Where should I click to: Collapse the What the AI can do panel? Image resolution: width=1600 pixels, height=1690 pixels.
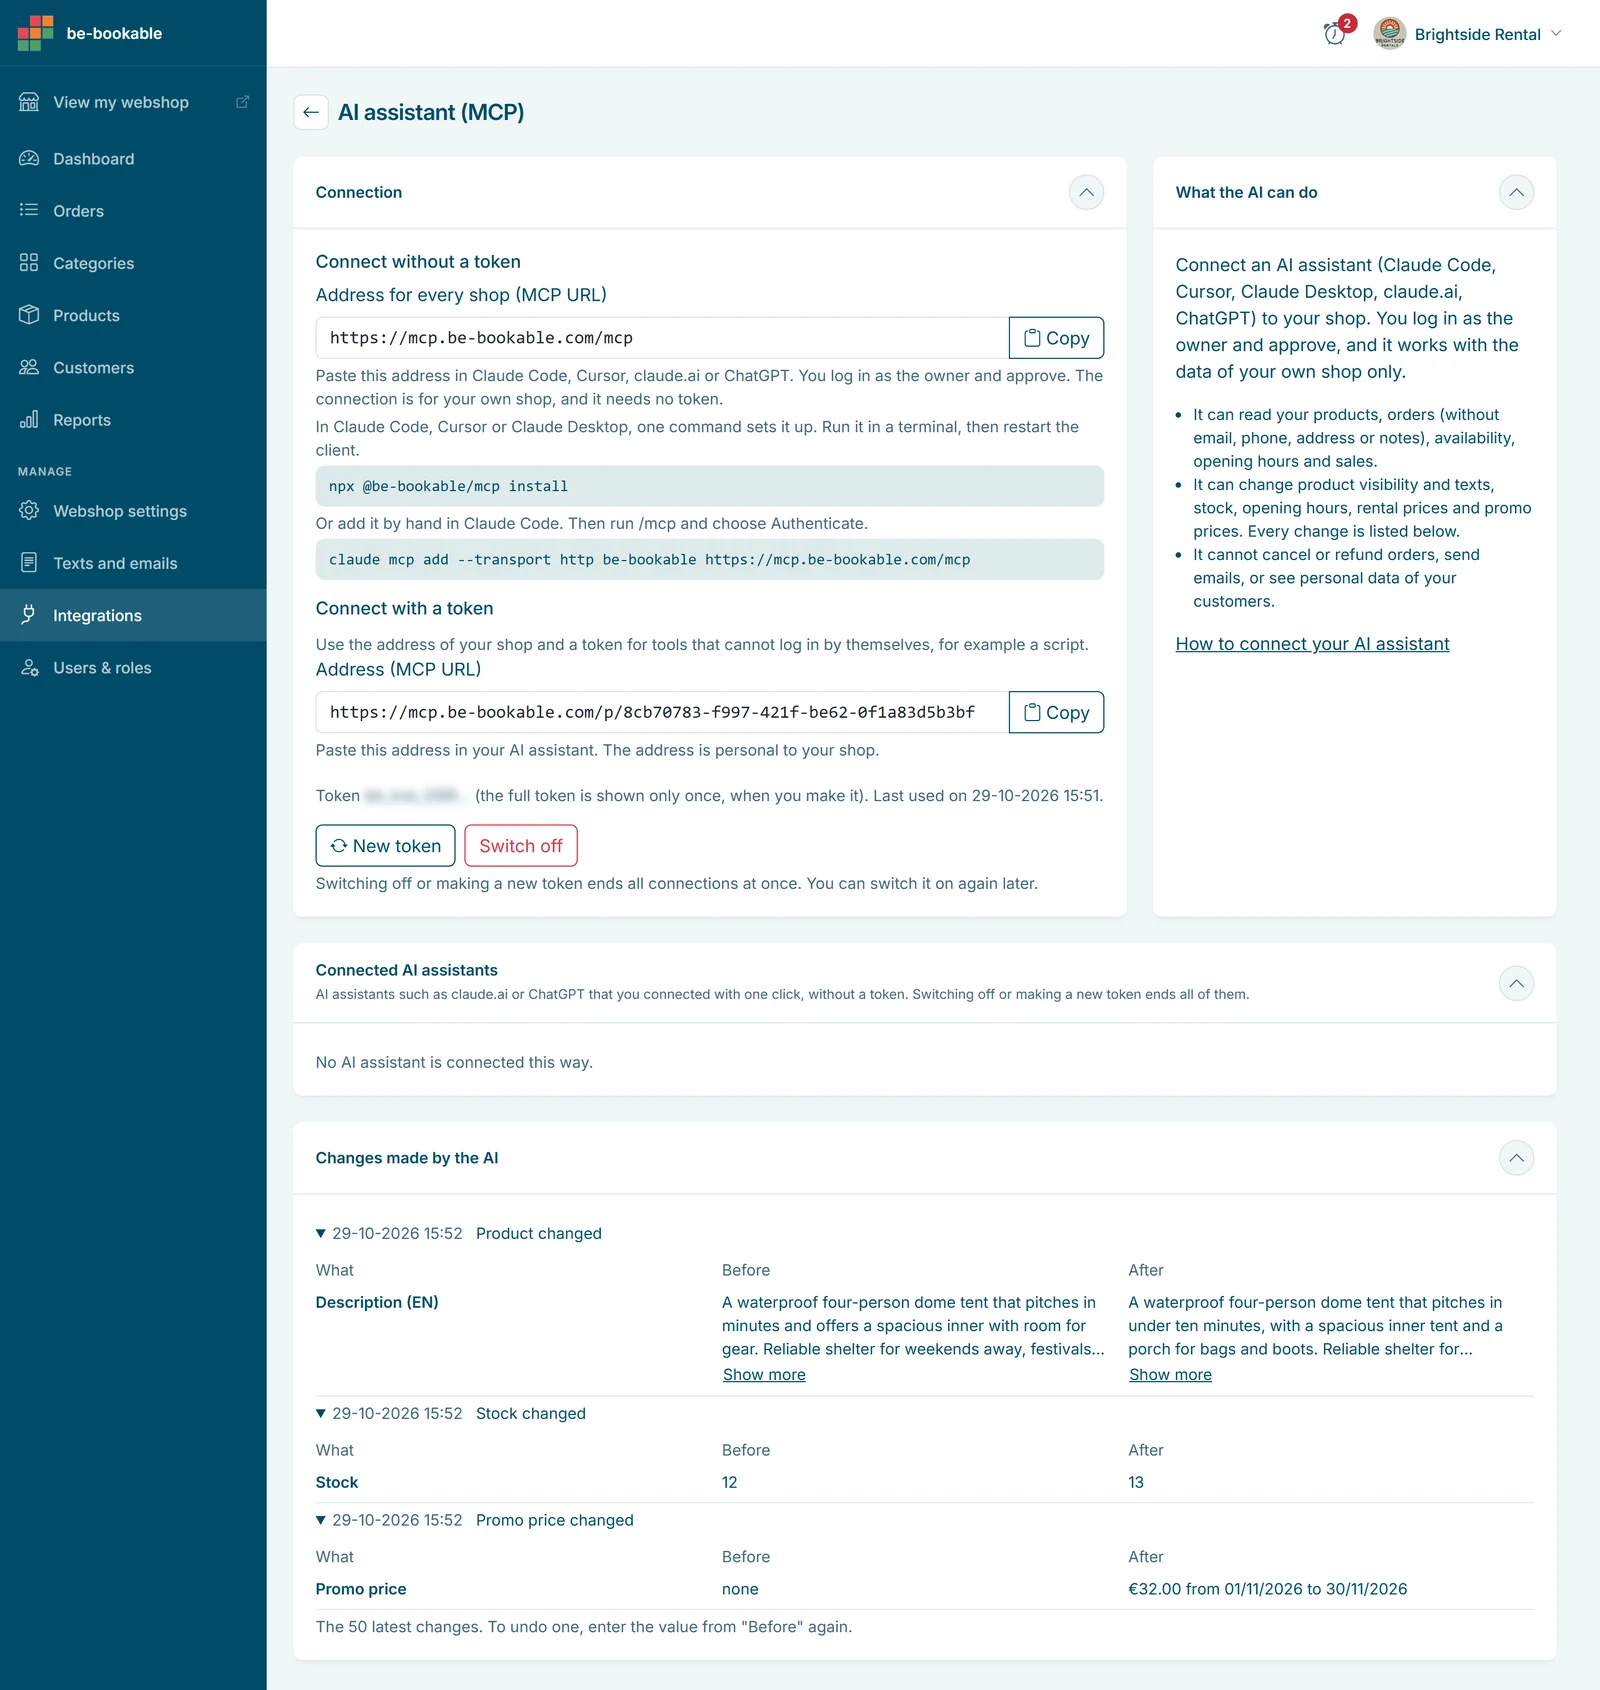[x=1516, y=192]
